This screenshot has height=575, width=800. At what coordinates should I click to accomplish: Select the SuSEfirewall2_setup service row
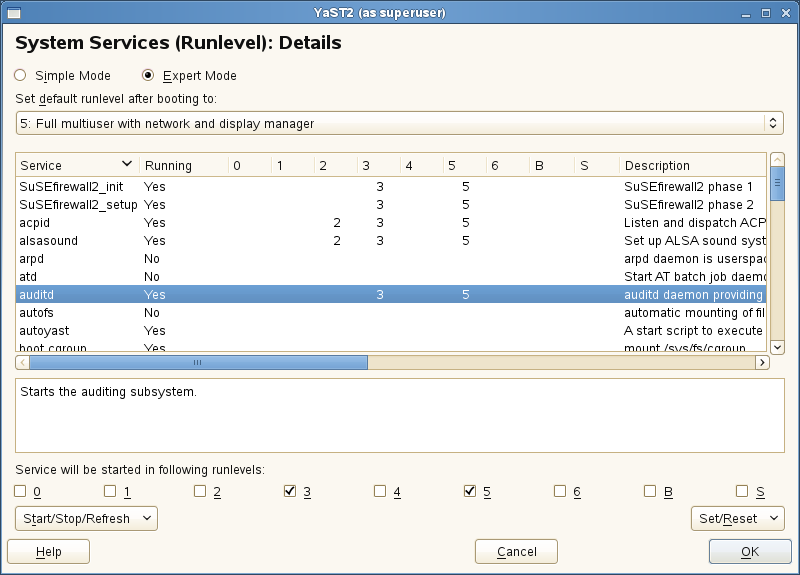point(391,205)
